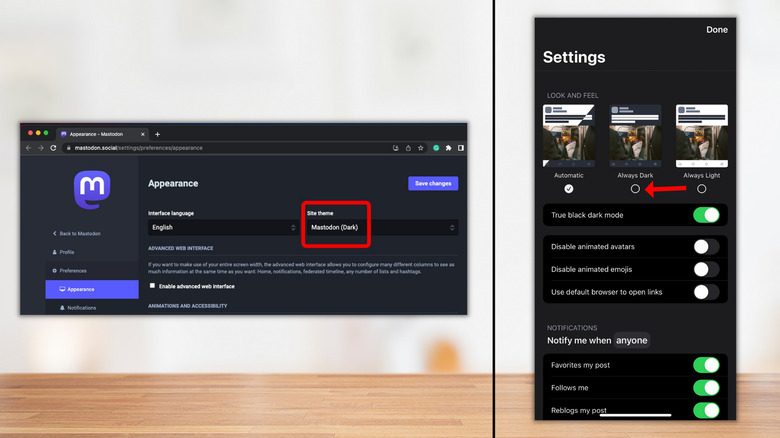Click the Save changes button
Viewport: 780px width, 438px height.
433,183
